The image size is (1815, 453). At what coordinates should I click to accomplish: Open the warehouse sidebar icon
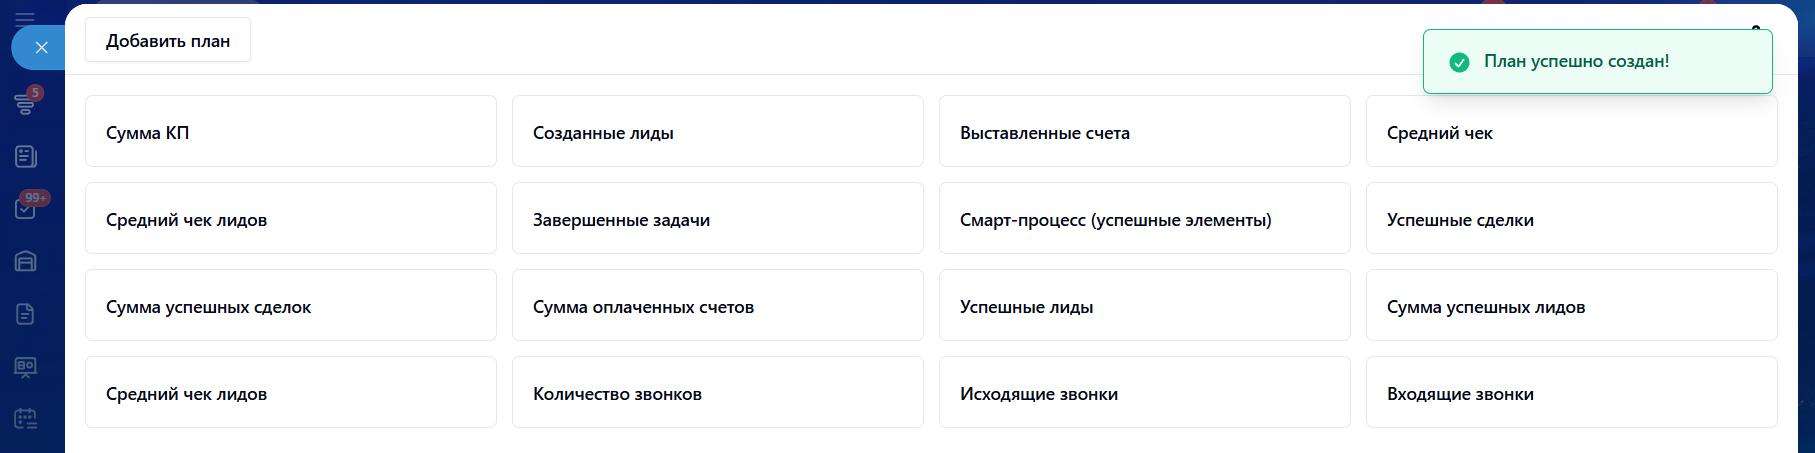point(26,261)
